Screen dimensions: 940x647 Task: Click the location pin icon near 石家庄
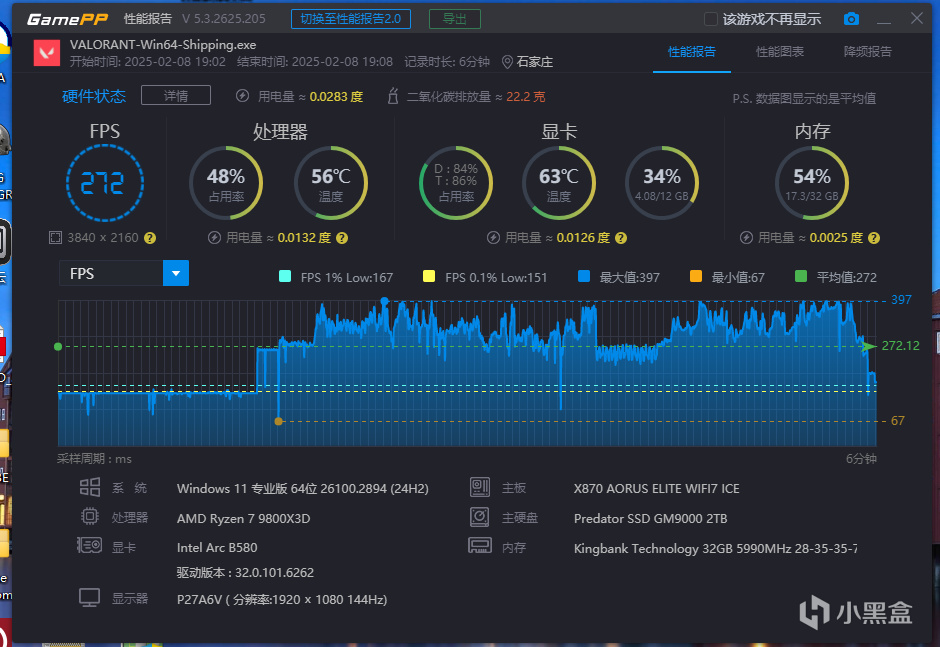click(507, 62)
